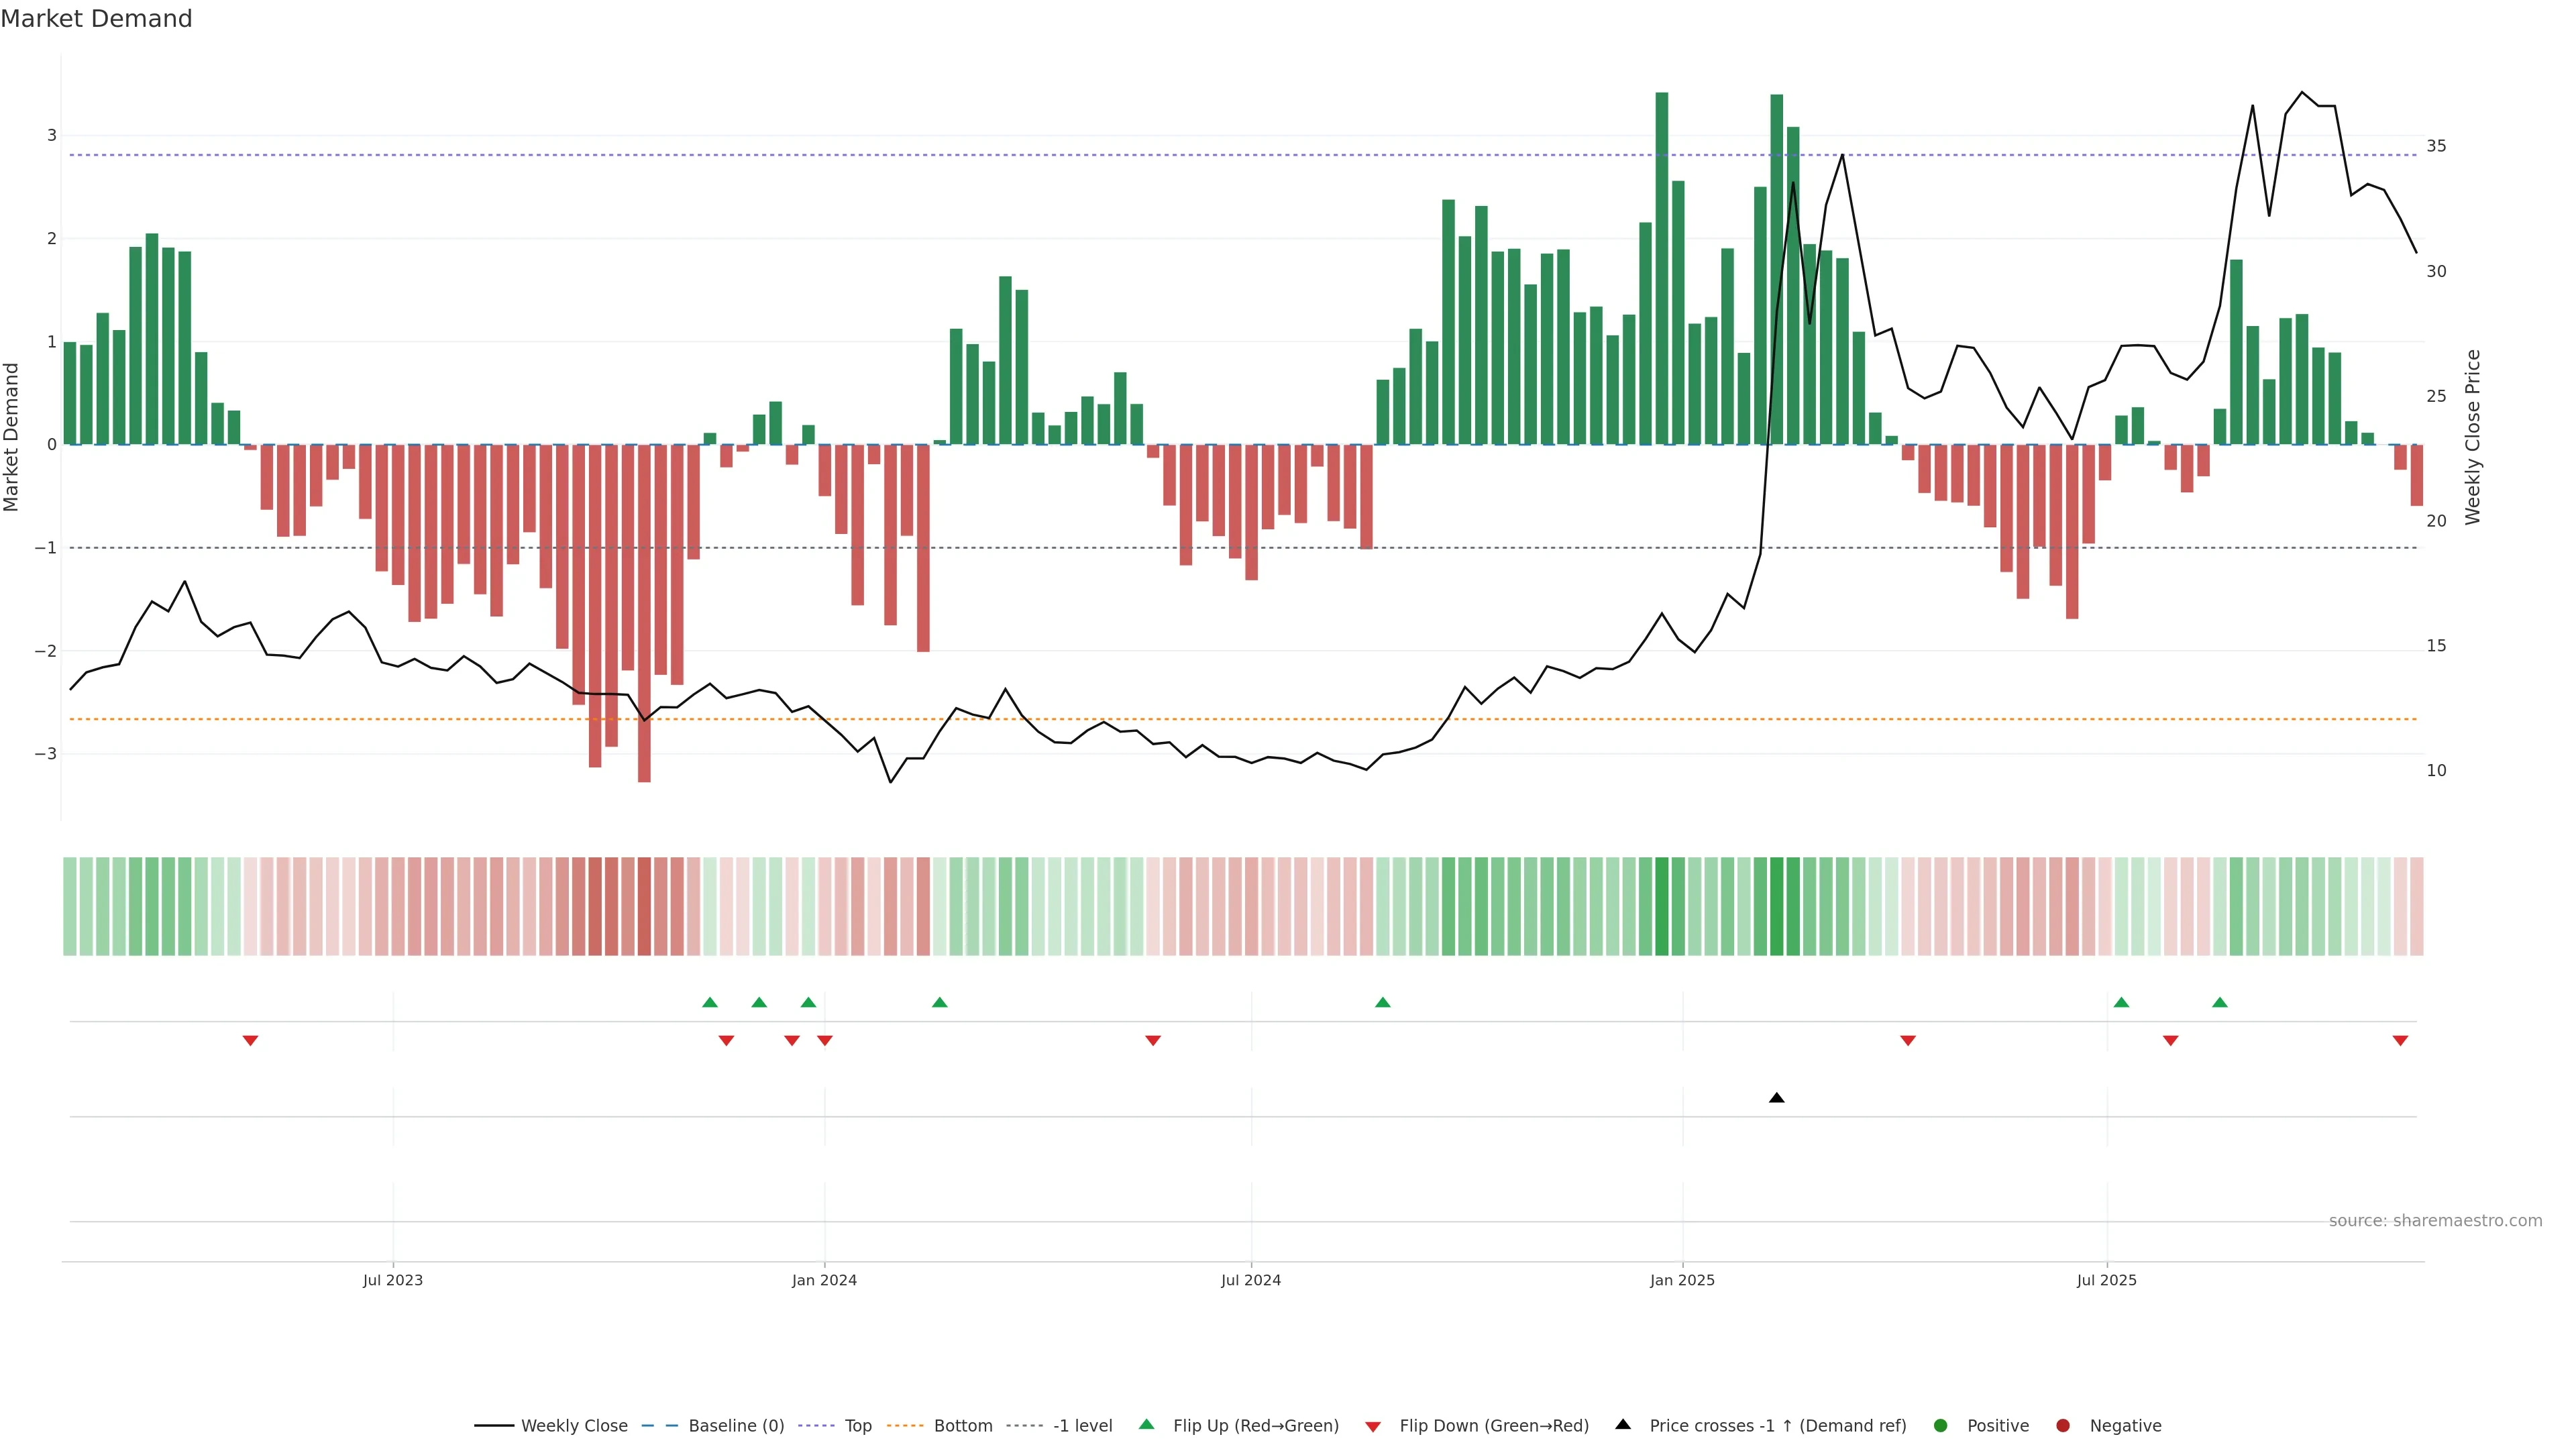Click the source: sharemaestro.com text
Screen dimensions: 2576x1449
[2435, 1220]
